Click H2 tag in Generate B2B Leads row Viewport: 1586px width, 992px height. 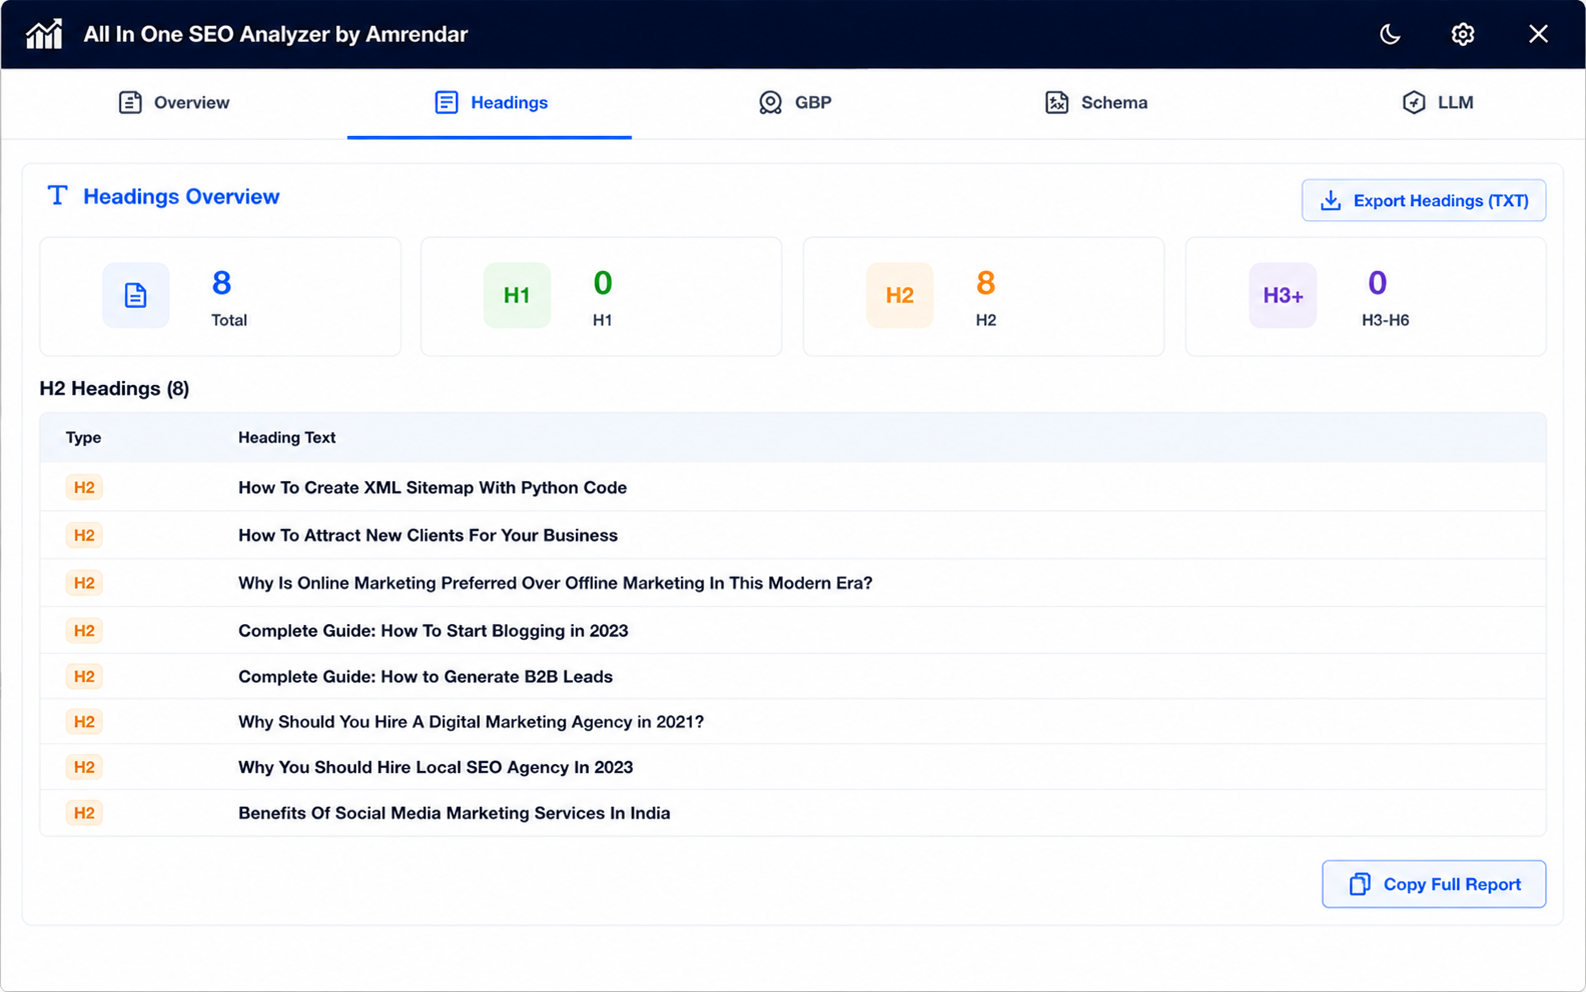84,676
